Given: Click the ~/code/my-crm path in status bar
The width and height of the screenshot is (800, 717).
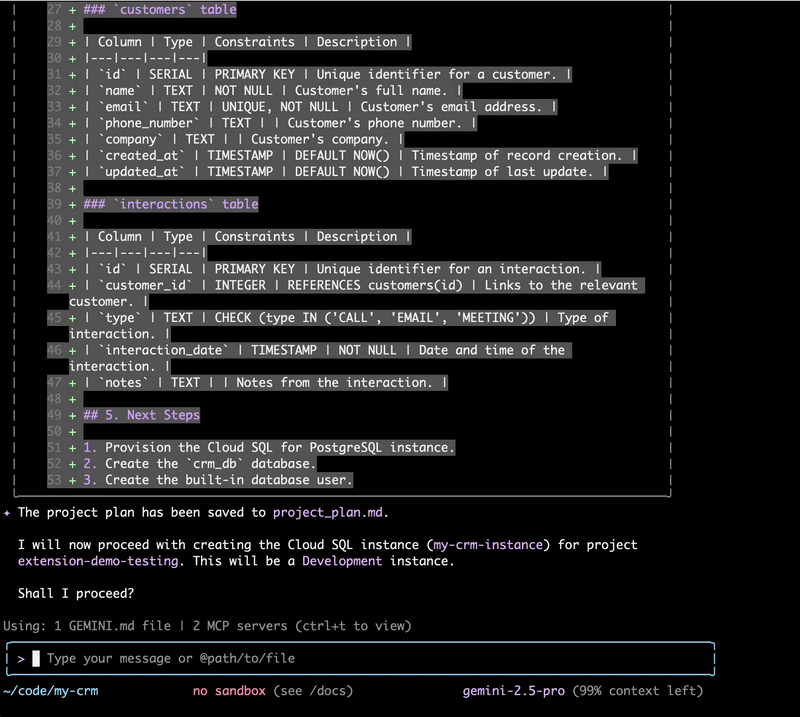Looking at the screenshot, I should (51, 691).
